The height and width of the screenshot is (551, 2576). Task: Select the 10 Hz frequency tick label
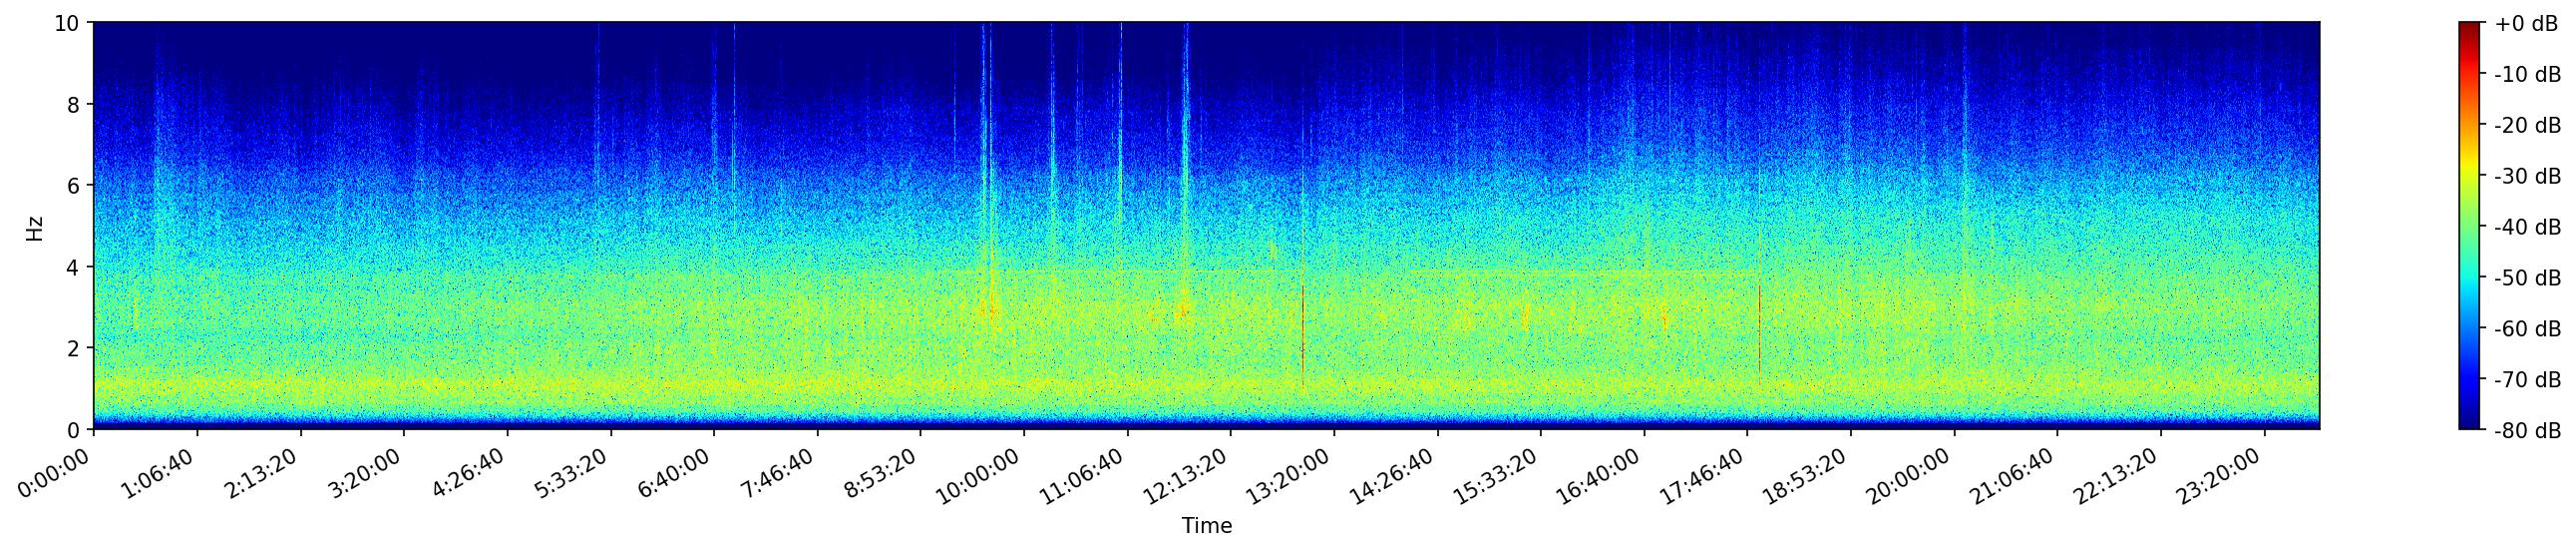(x=66, y=23)
